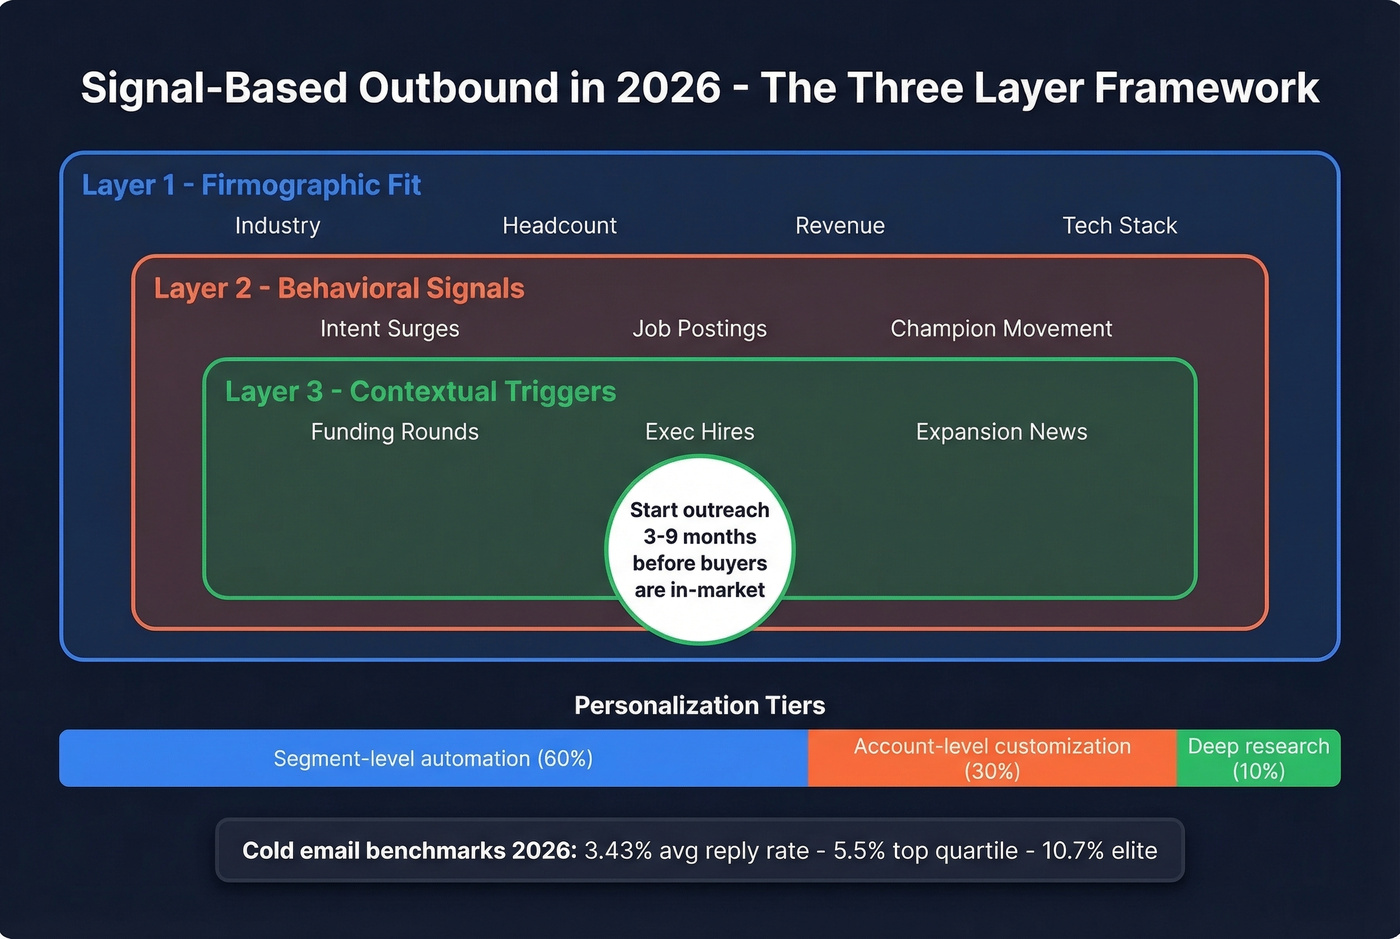The height and width of the screenshot is (939, 1400).
Task: Click the Champion Movement signal
Action: [1001, 328]
